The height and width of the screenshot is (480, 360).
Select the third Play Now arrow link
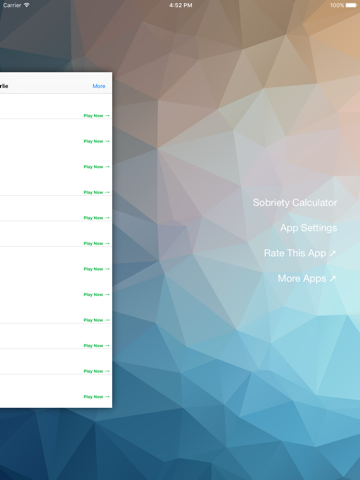click(96, 167)
